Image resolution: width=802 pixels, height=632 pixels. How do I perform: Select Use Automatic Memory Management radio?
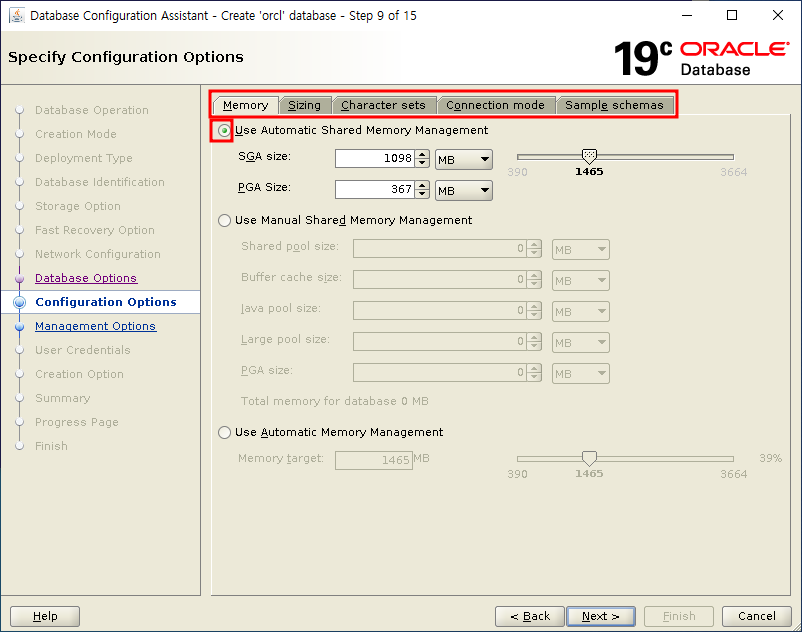pyautogui.click(x=224, y=433)
